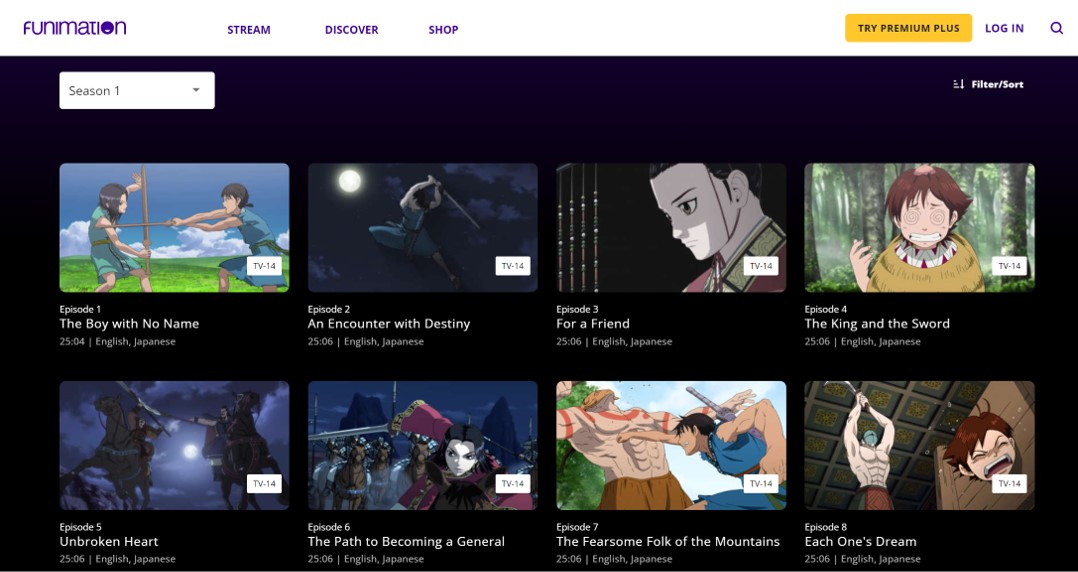Viewport: 1078px width, 572px height.
Task: Click title Each One's Dream
Action: (x=861, y=542)
